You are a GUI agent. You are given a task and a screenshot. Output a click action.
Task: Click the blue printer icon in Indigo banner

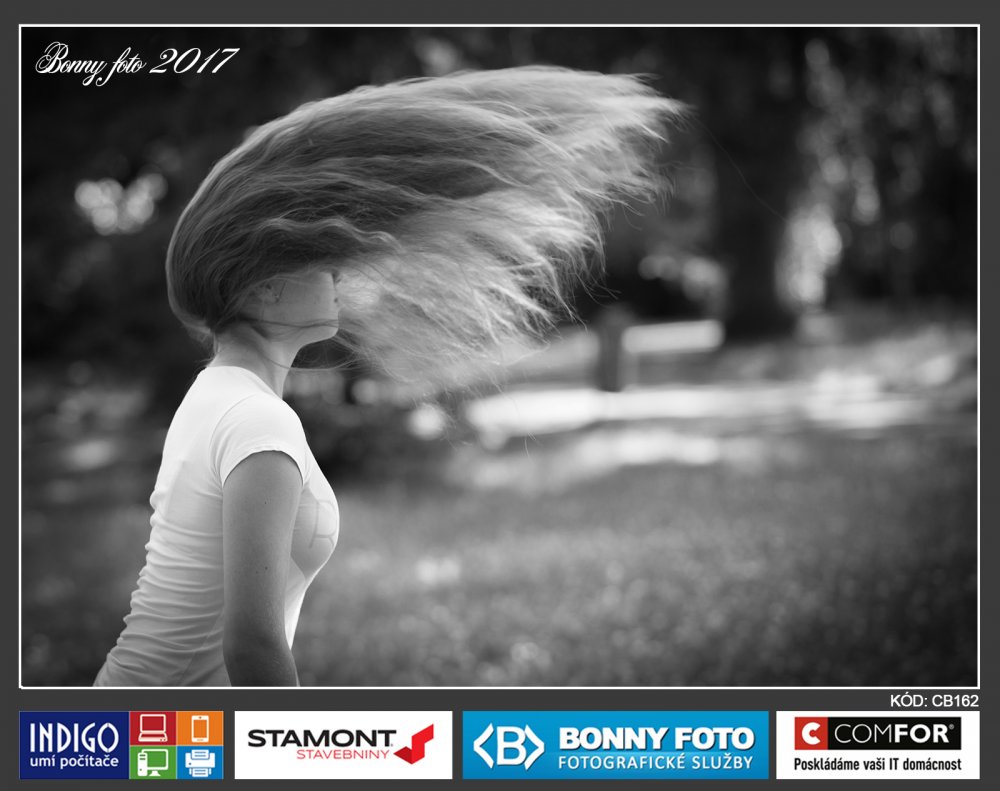200,762
